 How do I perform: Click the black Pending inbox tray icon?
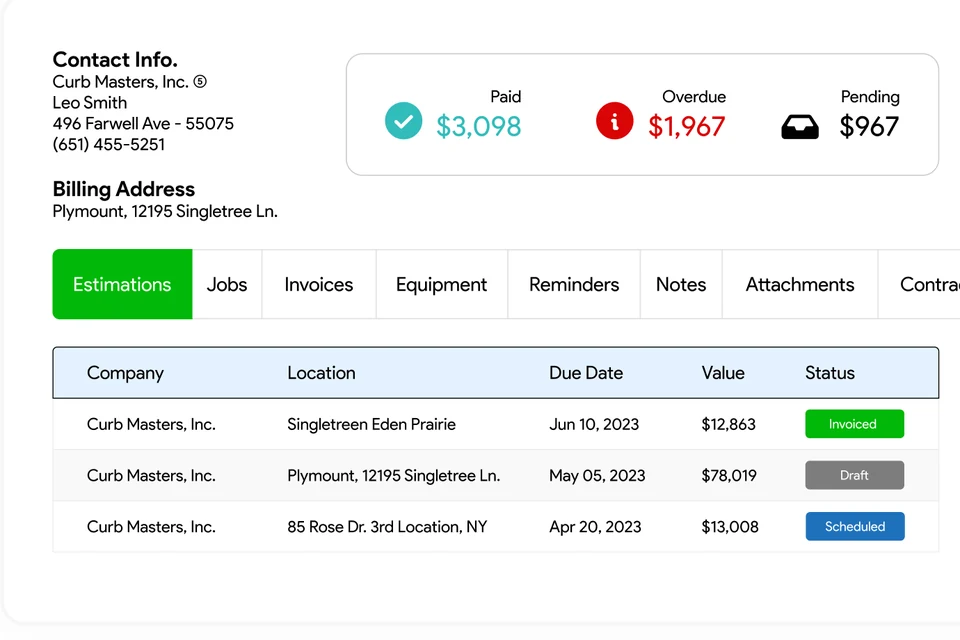[x=800, y=127]
